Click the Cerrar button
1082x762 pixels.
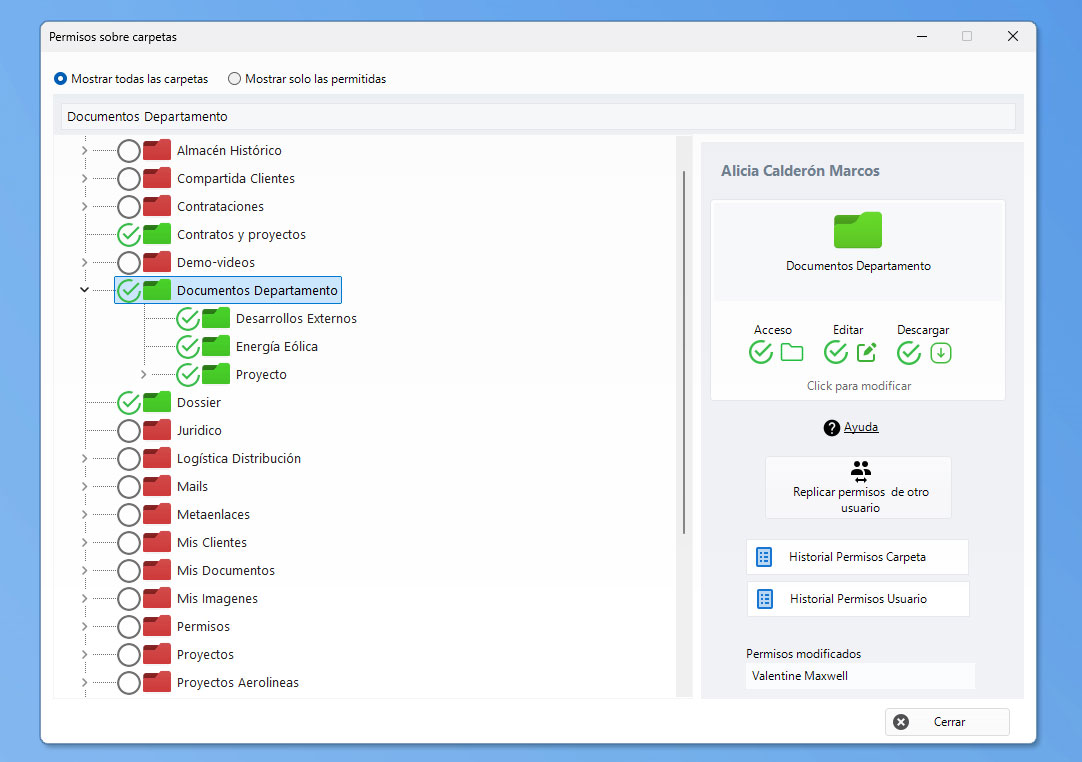click(x=947, y=722)
